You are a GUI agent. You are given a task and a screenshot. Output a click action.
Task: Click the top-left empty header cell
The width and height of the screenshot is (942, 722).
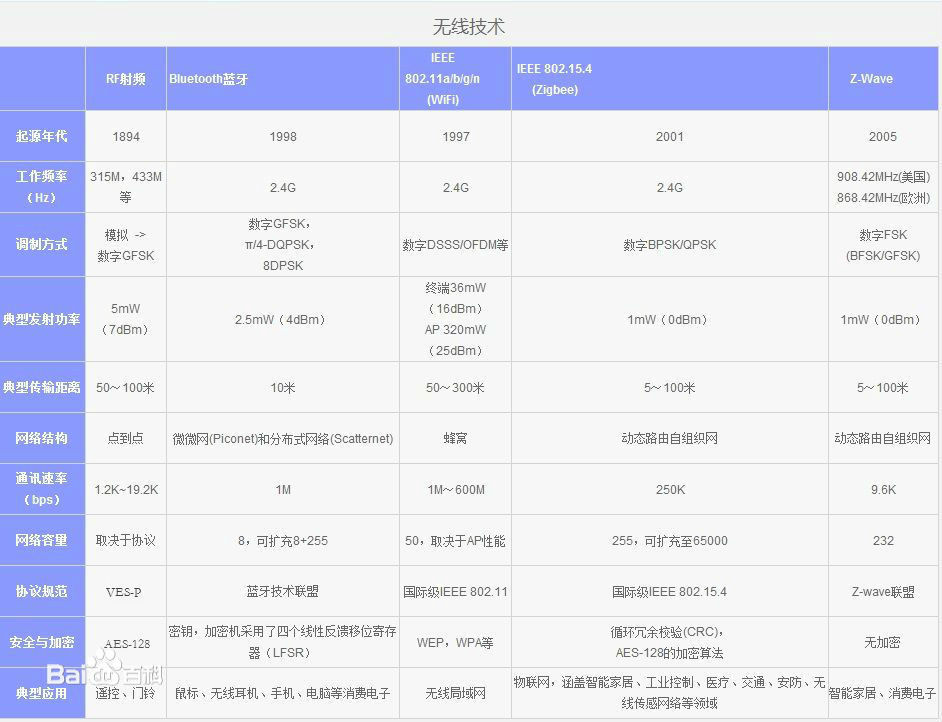tap(43, 78)
